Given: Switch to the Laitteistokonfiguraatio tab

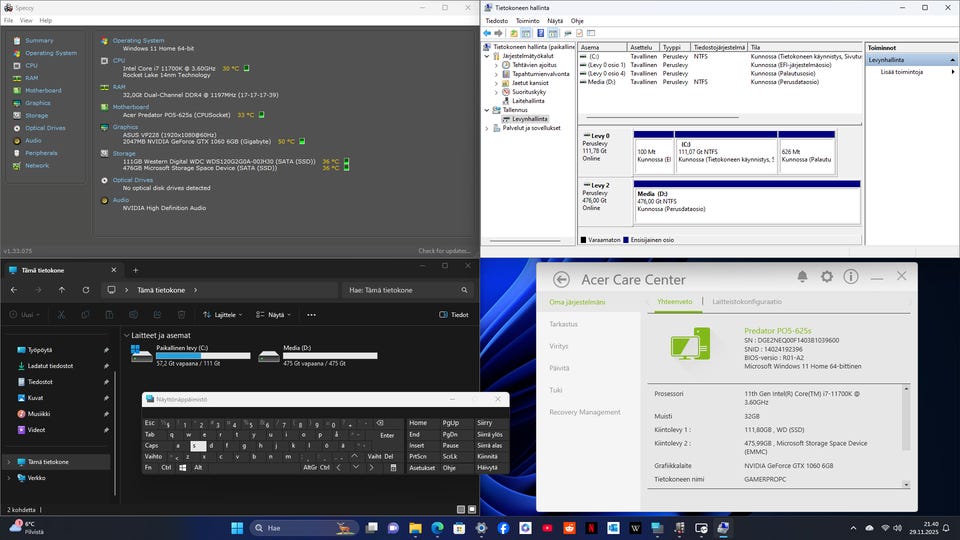Looking at the screenshot, I should (747, 301).
